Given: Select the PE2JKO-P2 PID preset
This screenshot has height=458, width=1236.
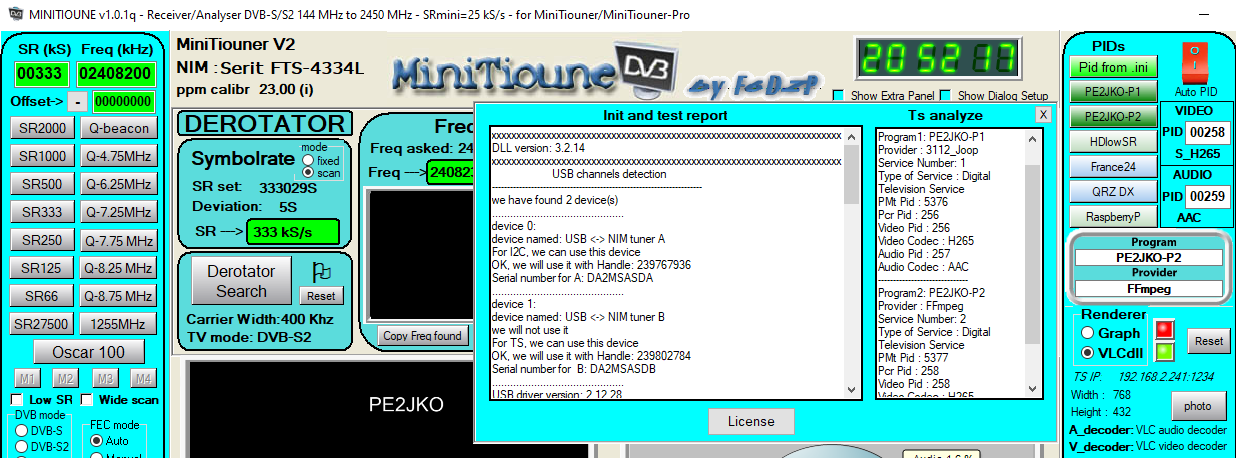Looking at the screenshot, I should (x=1113, y=117).
